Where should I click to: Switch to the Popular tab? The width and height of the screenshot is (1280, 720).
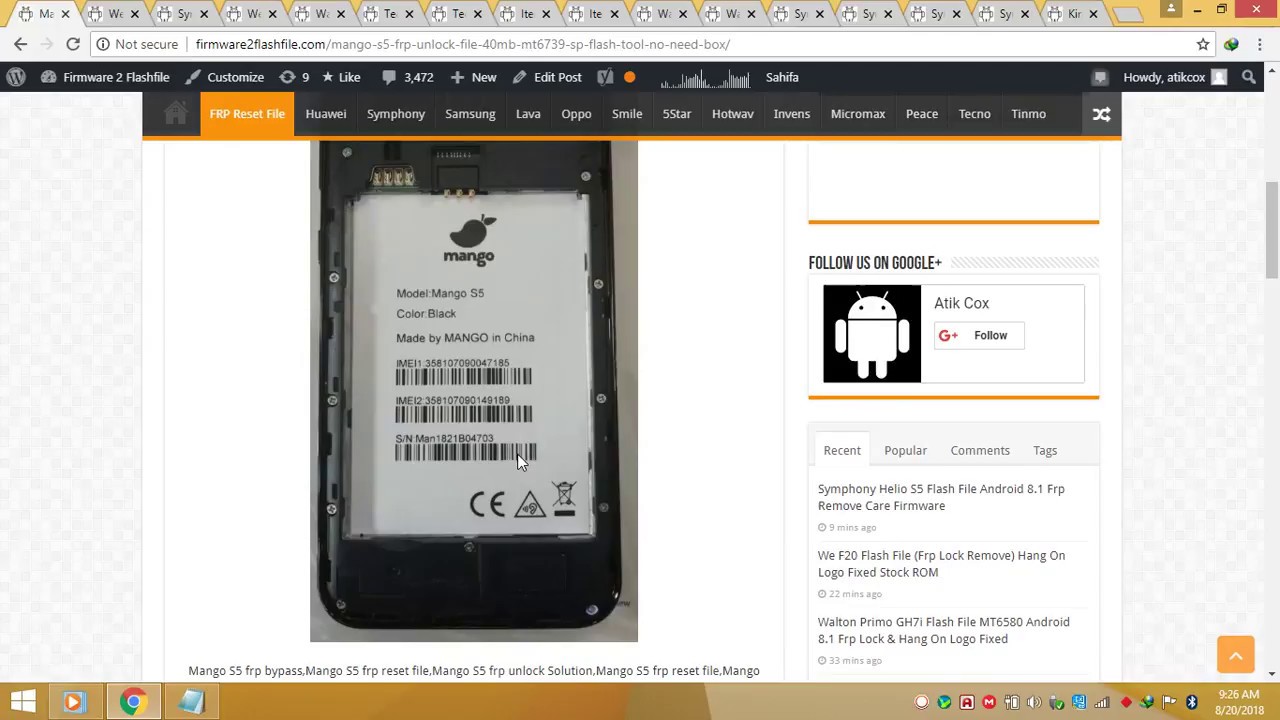pos(906,451)
